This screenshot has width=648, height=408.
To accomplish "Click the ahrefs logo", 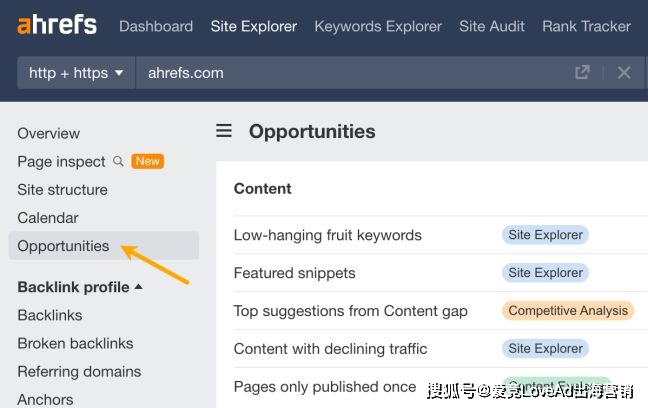I will tap(57, 24).
